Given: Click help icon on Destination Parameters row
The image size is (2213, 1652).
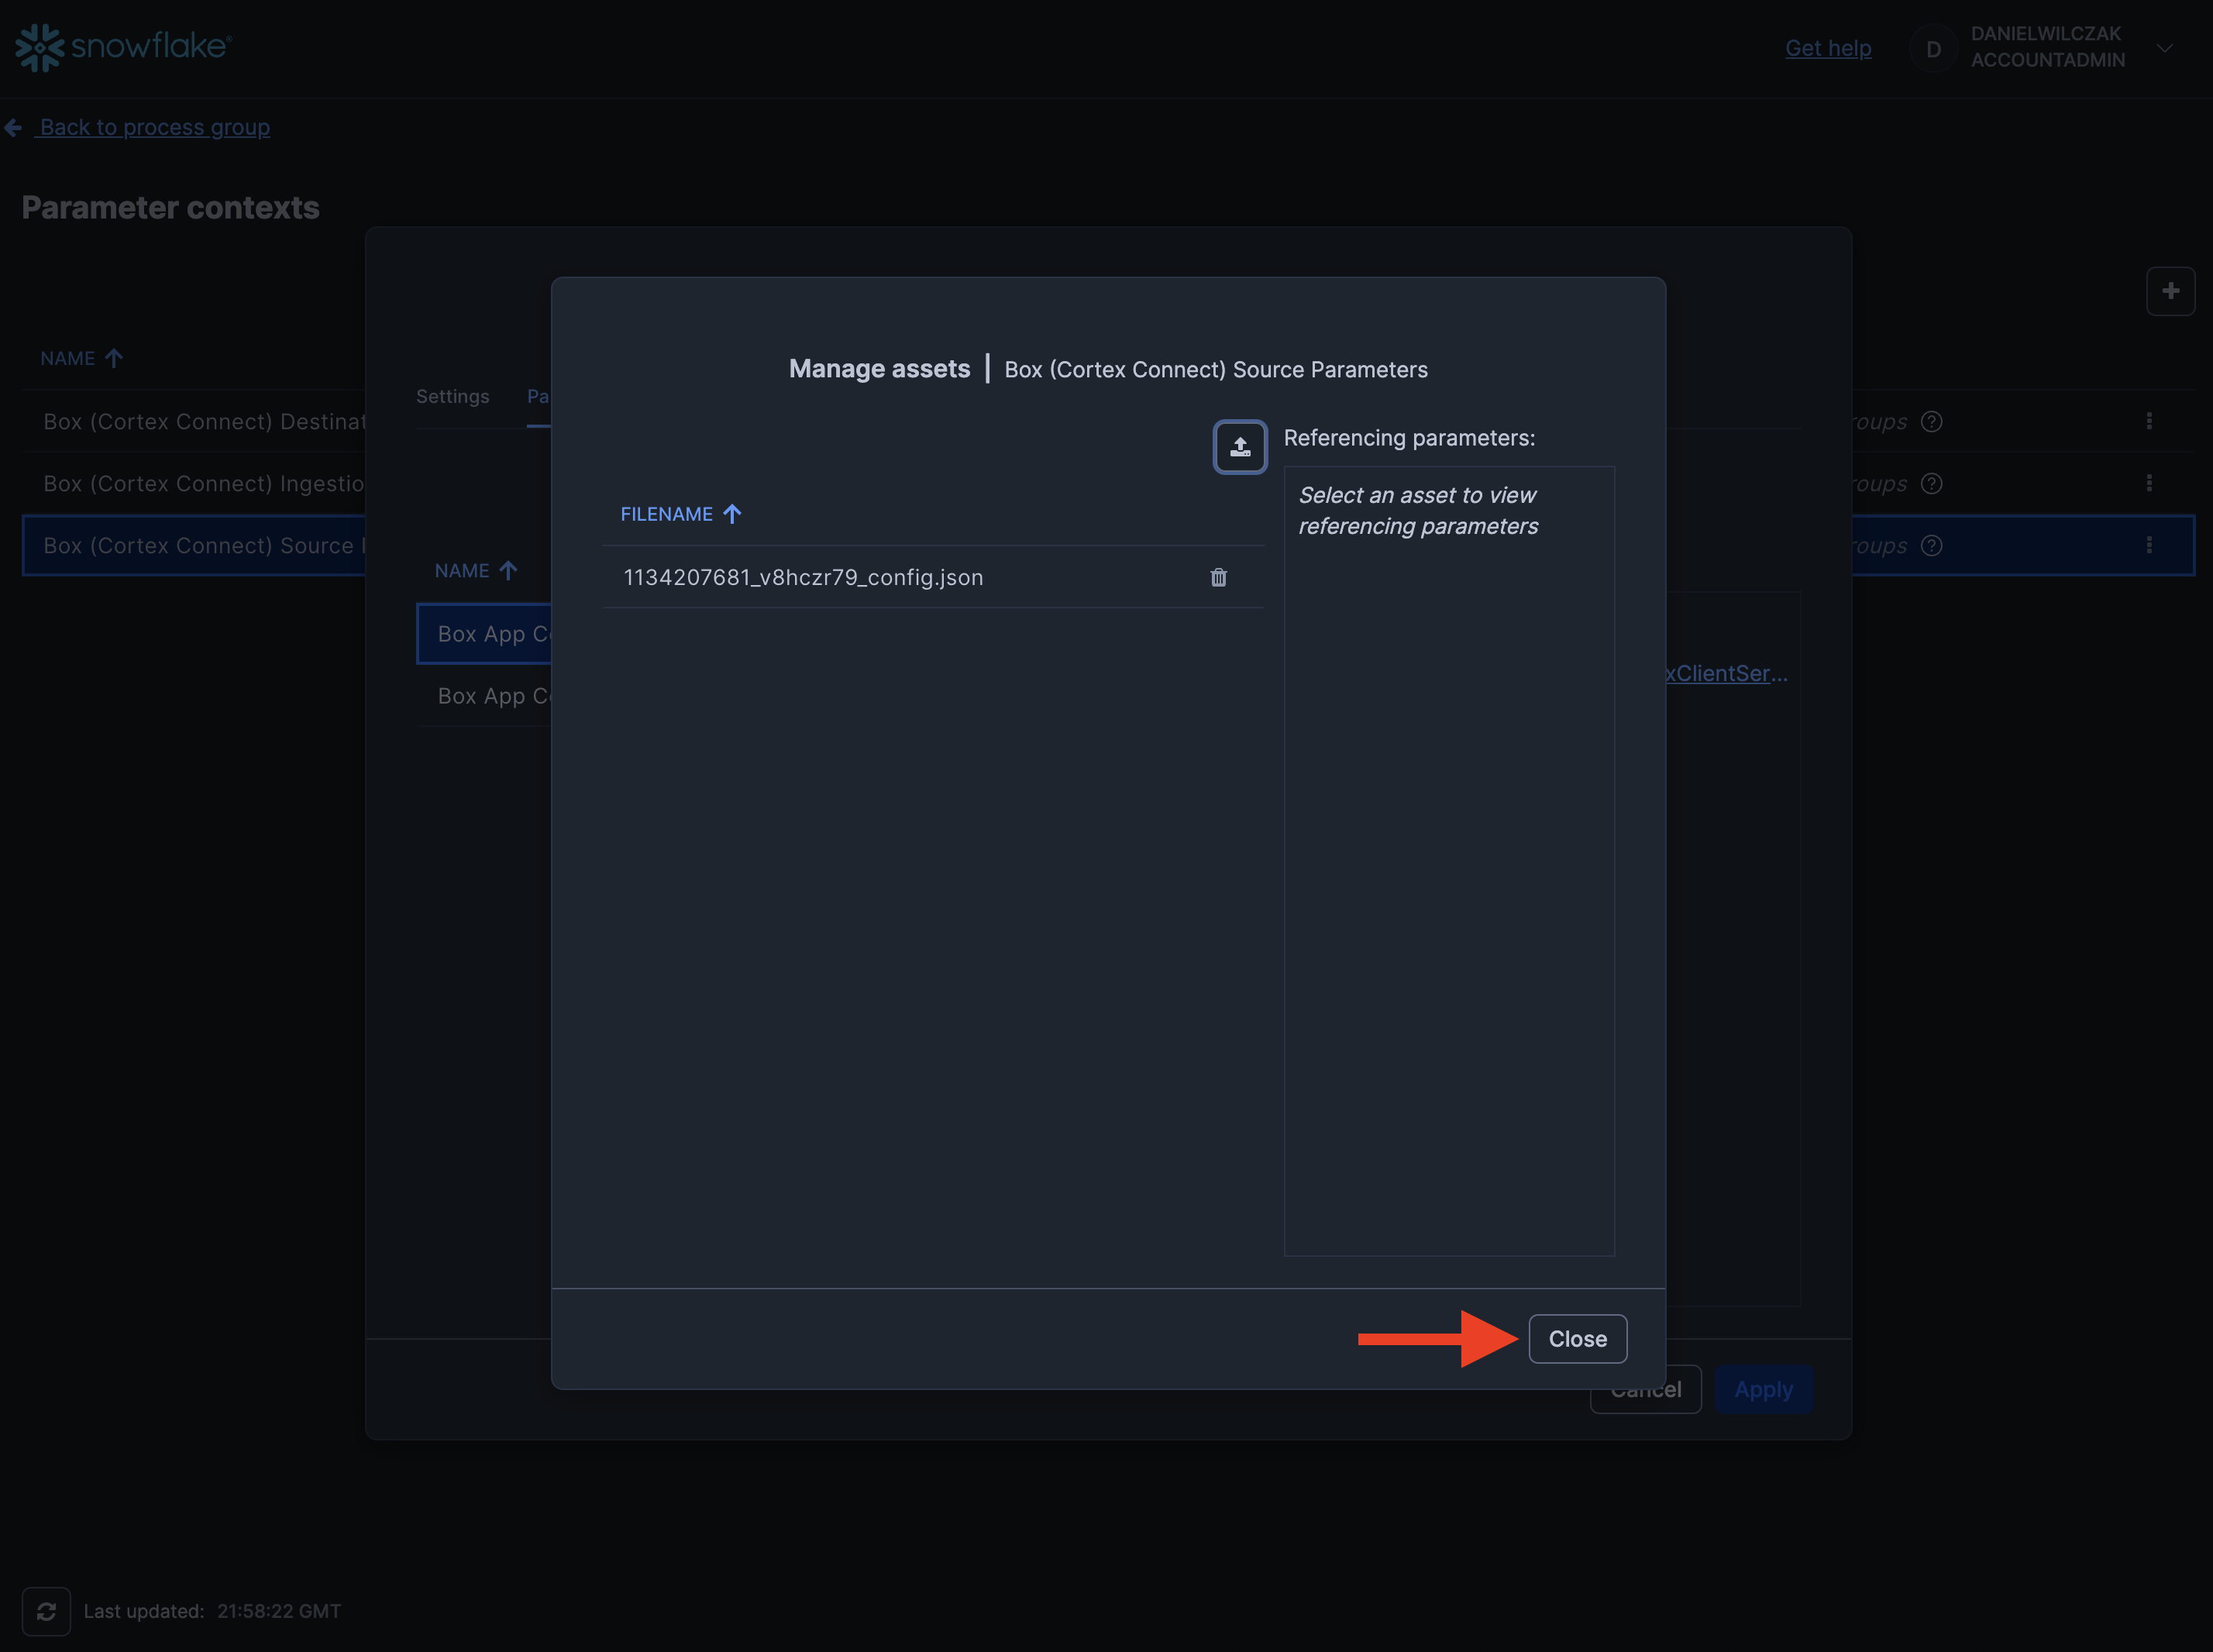Looking at the screenshot, I should click(x=1931, y=421).
